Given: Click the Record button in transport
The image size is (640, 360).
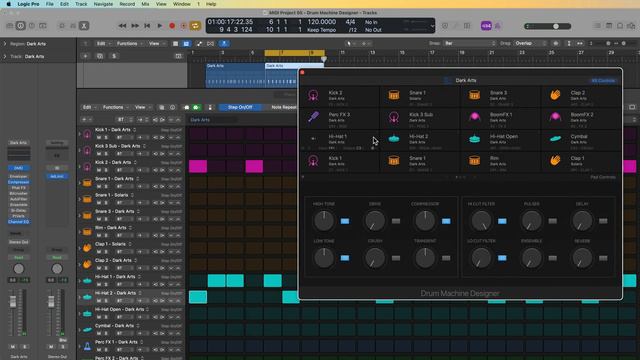Looking at the screenshot, I should click(x=172, y=26).
